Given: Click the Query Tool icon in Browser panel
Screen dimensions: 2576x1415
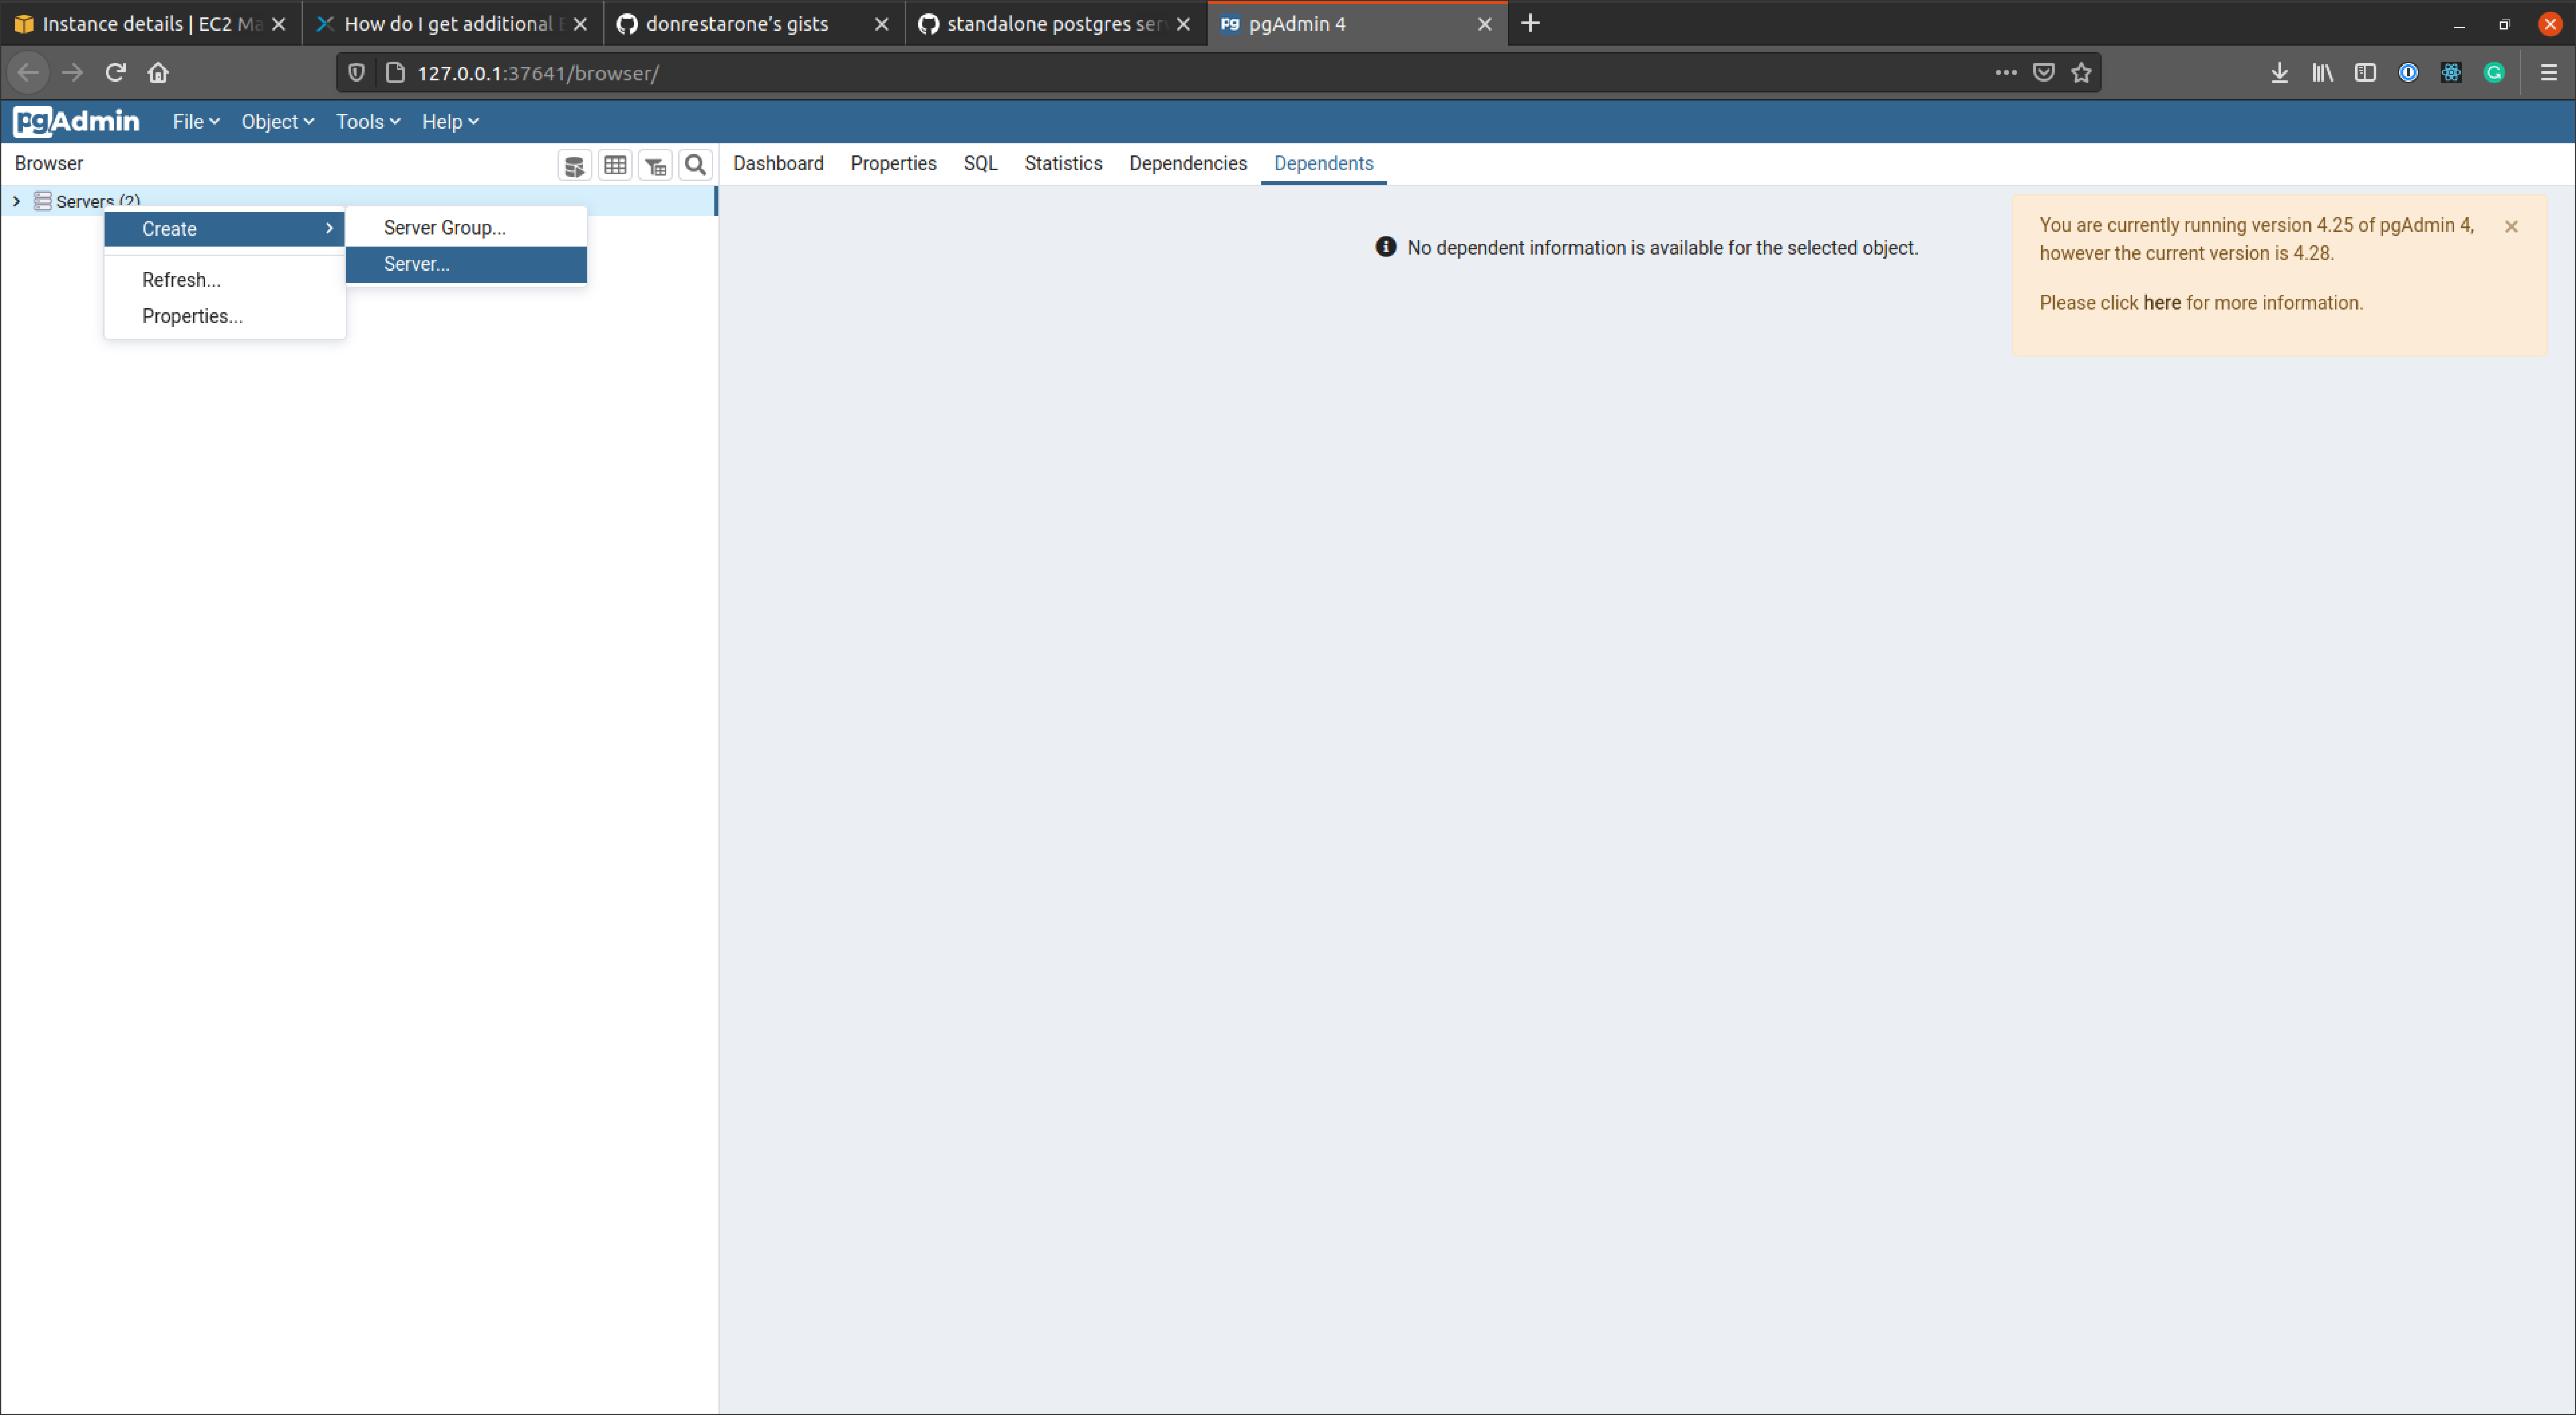Looking at the screenshot, I should tap(574, 165).
